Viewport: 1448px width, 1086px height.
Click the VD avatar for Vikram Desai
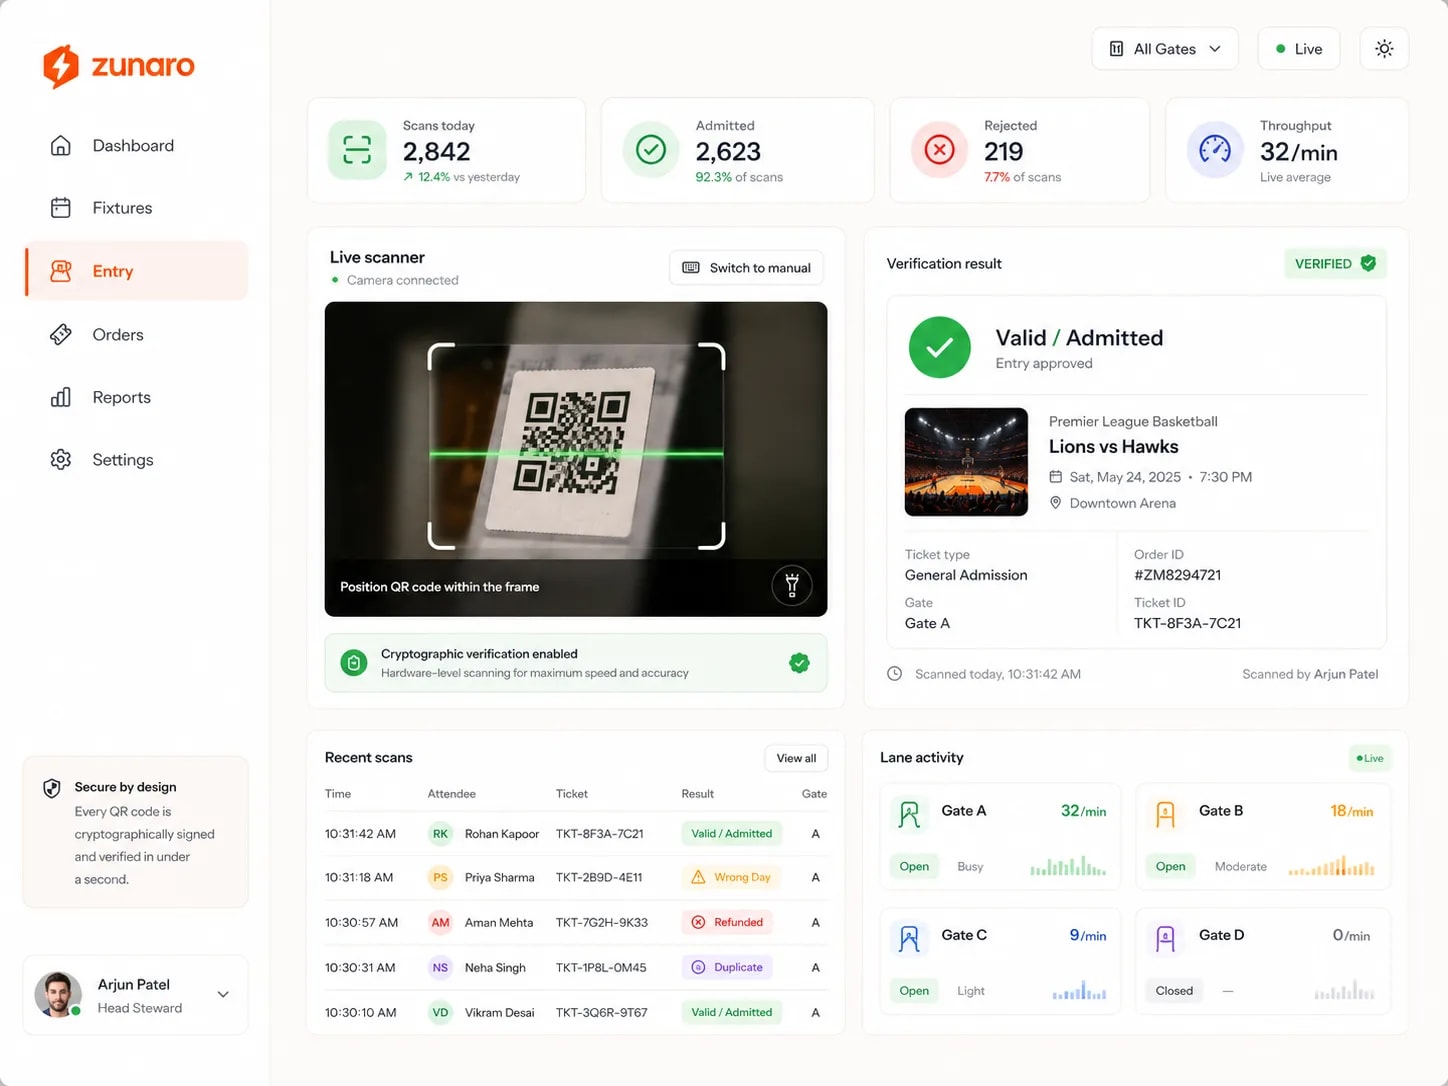pyautogui.click(x=440, y=1012)
